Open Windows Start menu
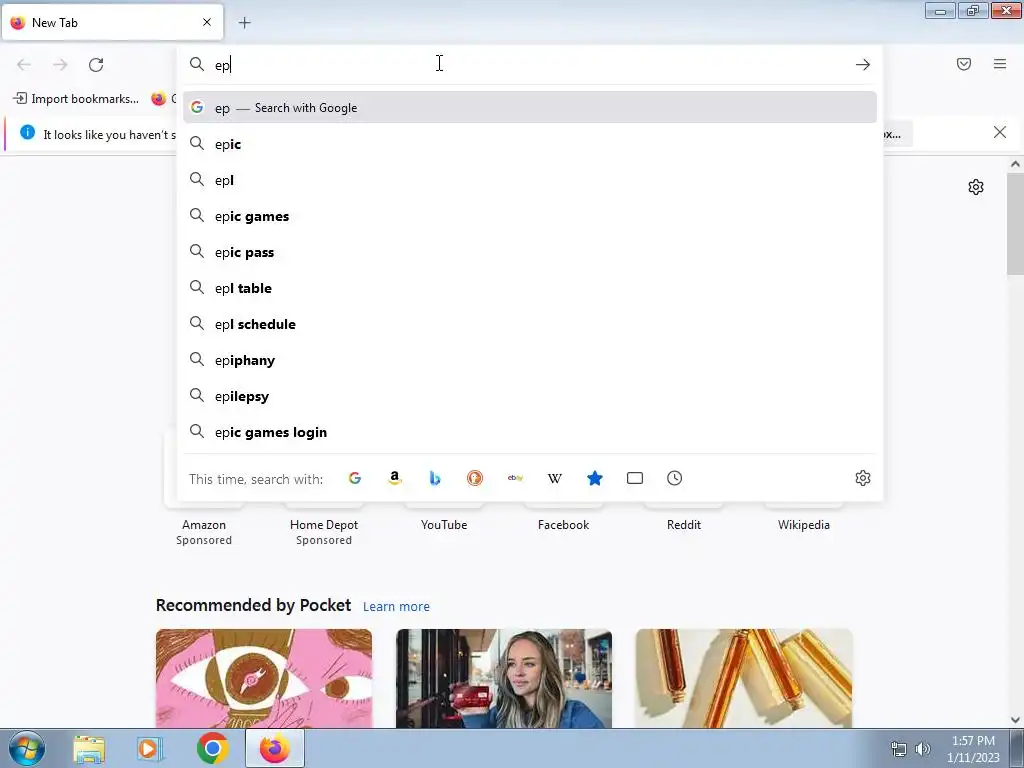1024x768 pixels. click(27, 748)
